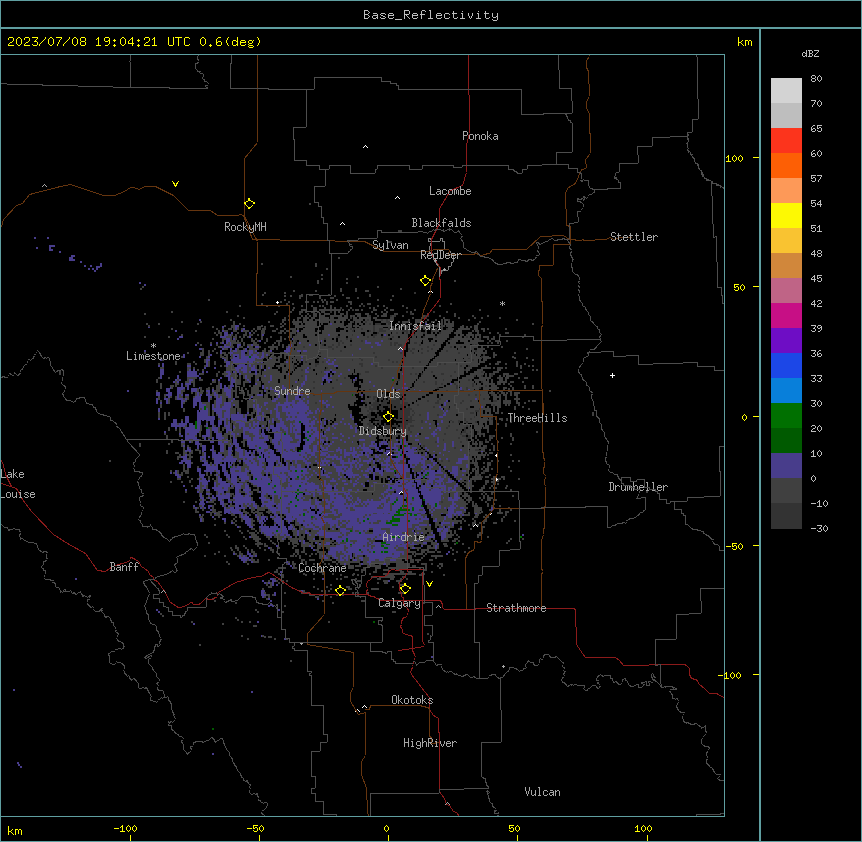
Task: Click the RockyMH label
Action: (245, 227)
